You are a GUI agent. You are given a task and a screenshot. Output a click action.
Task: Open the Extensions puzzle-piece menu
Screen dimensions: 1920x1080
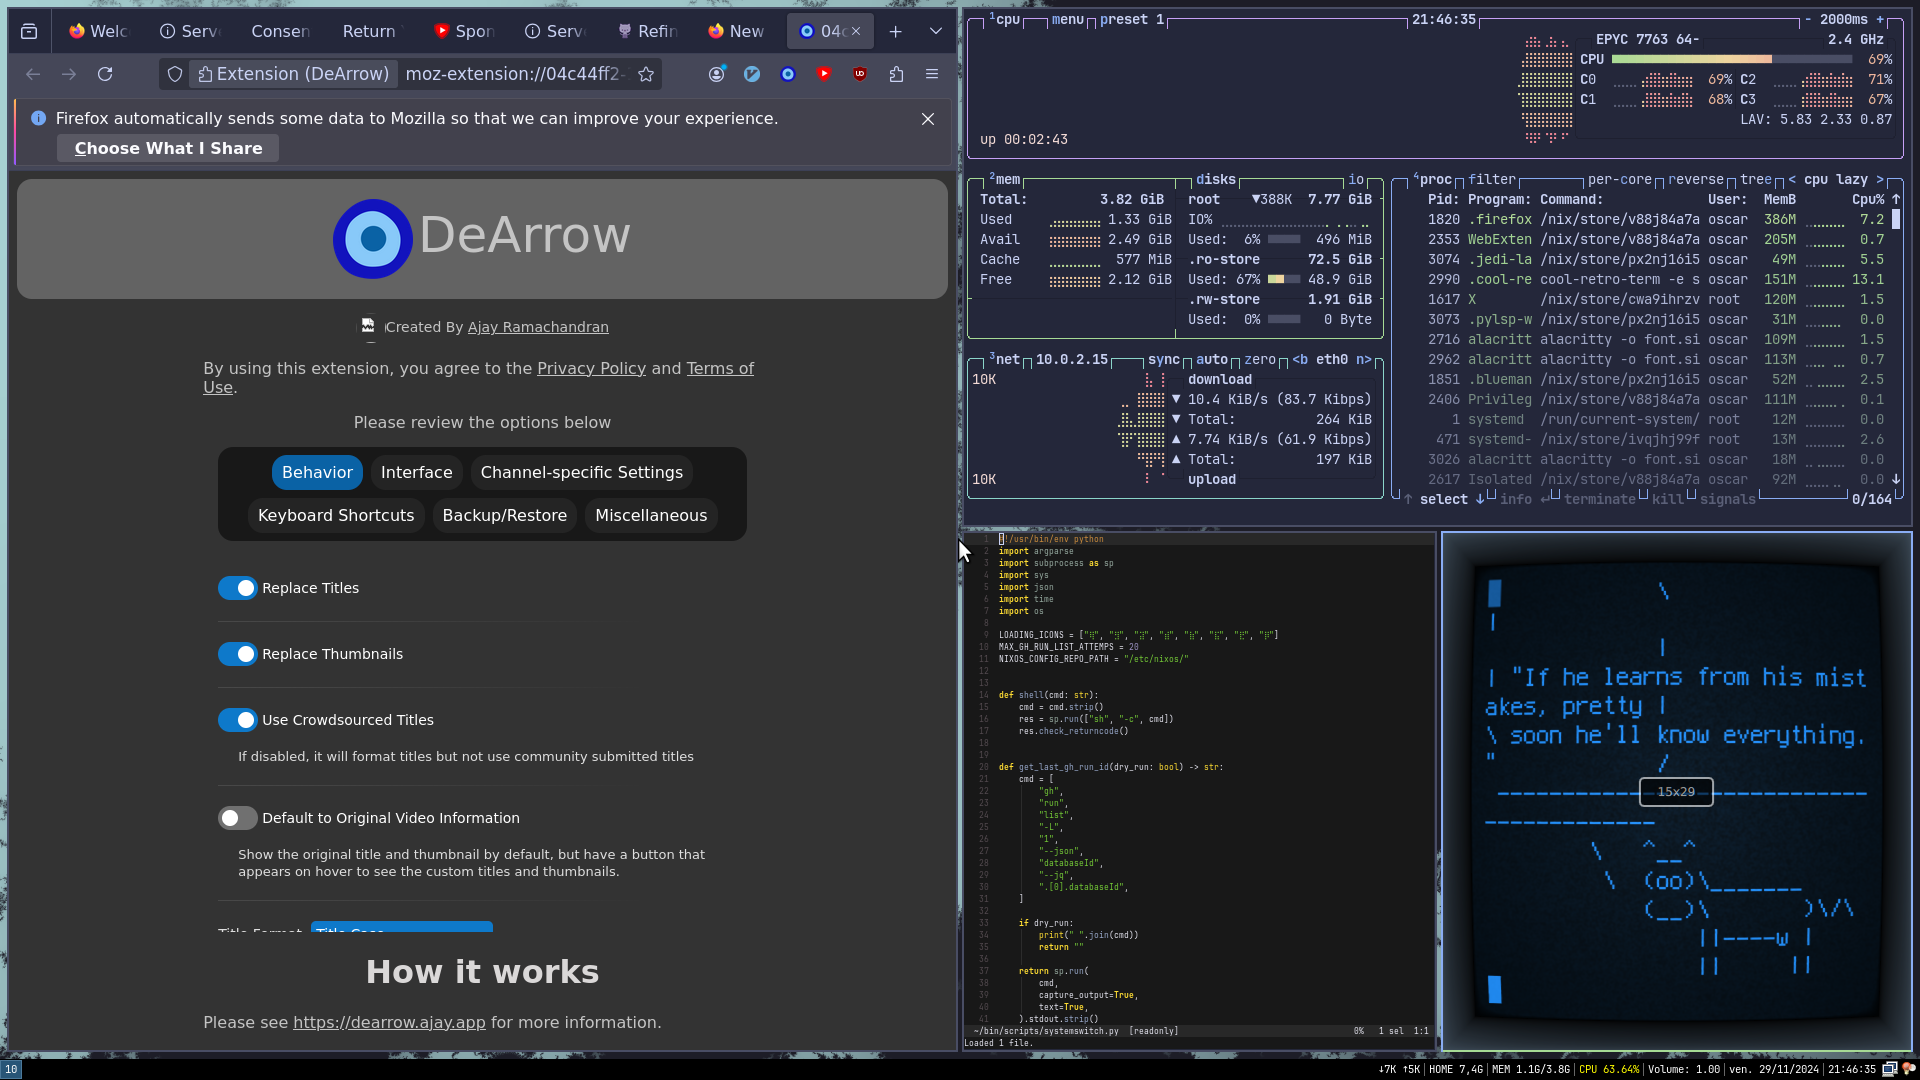click(896, 74)
